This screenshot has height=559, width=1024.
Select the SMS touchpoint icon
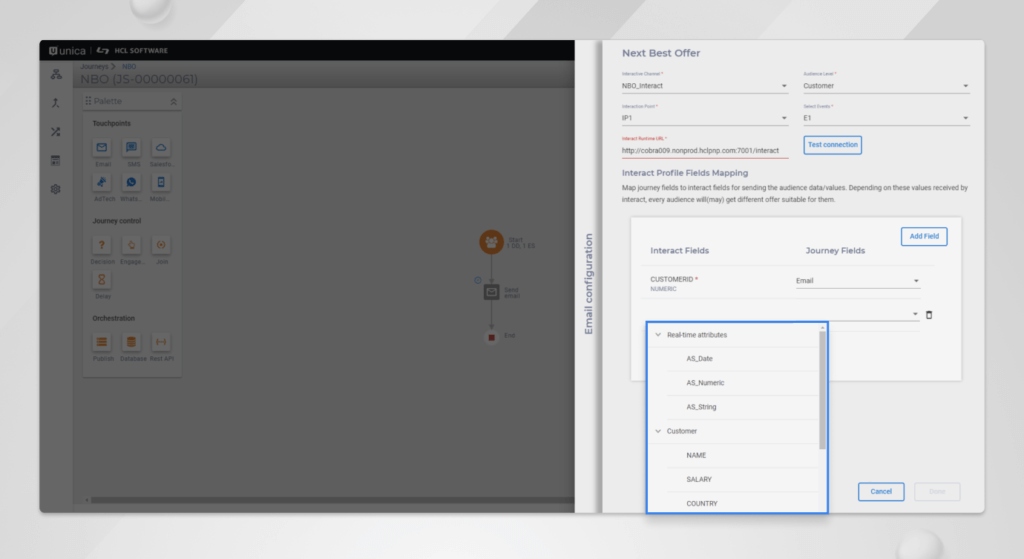click(x=131, y=147)
